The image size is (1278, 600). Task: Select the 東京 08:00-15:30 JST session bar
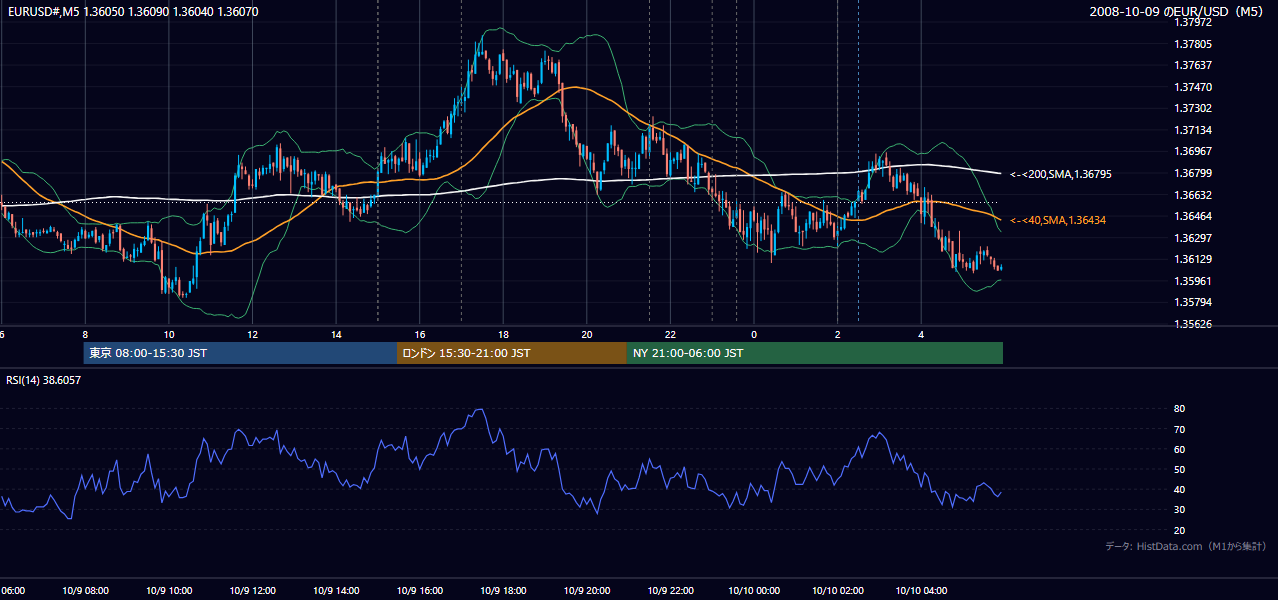pos(240,353)
